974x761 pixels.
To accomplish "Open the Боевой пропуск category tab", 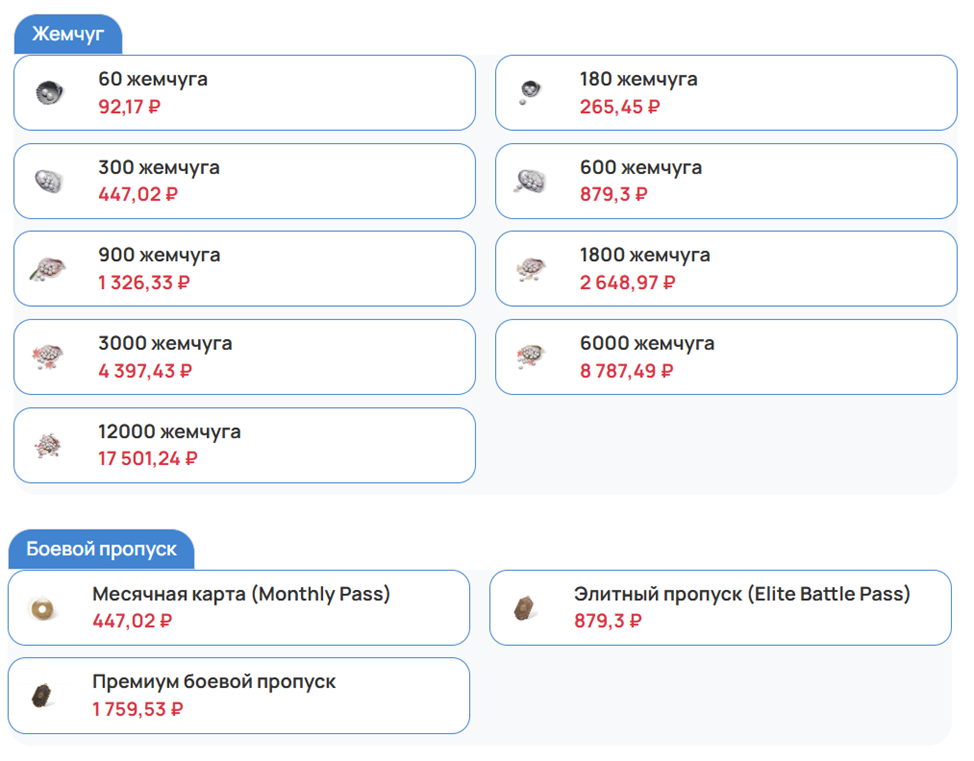I will [x=101, y=549].
